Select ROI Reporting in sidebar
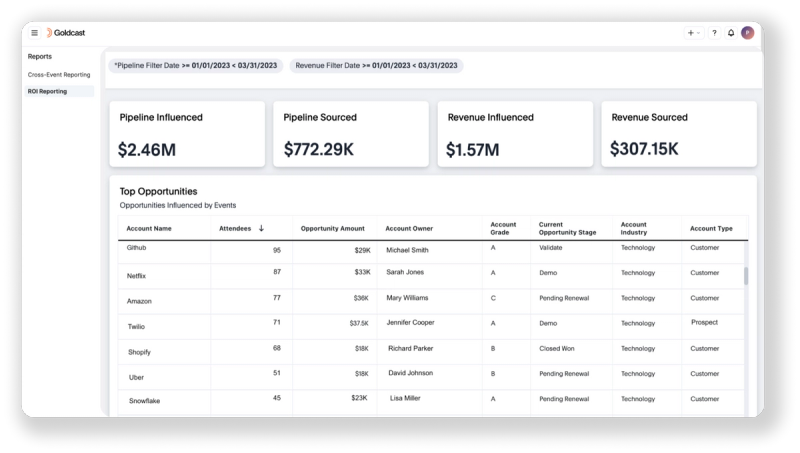Image resolution: width=800 pixels, height=453 pixels. tap(59, 91)
